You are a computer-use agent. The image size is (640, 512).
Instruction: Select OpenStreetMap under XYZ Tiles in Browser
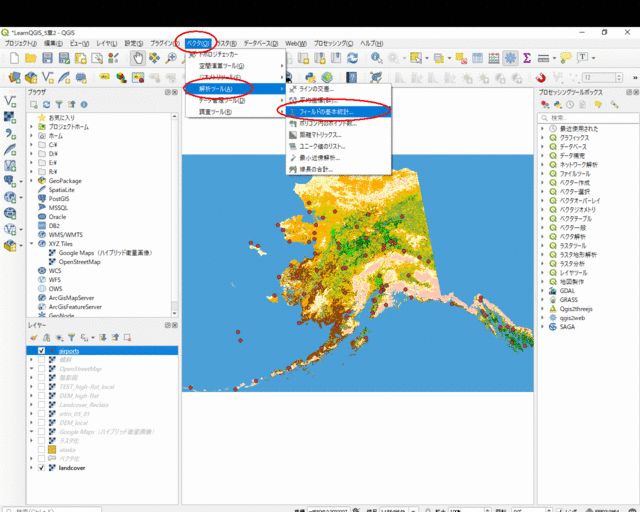pyautogui.click(x=80, y=262)
